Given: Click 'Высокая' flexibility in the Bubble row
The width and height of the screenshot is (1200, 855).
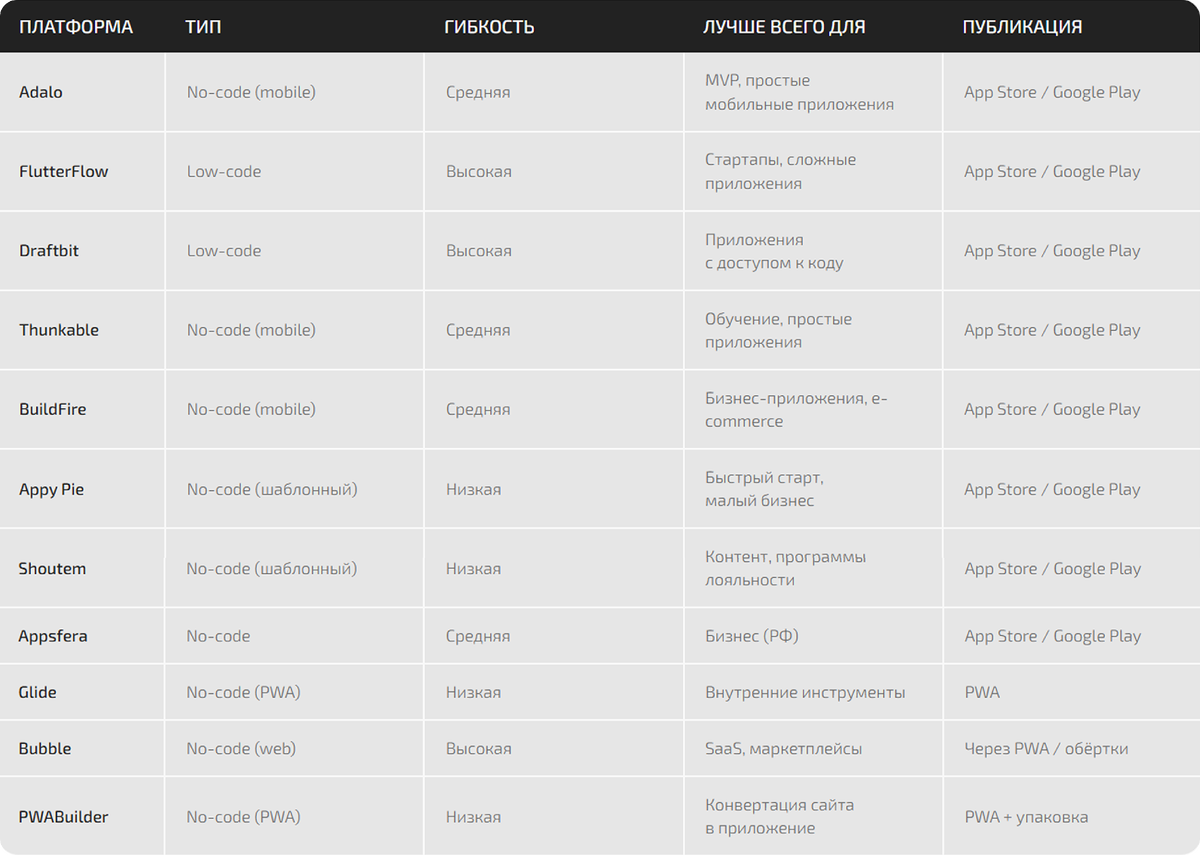Looking at the screenshot, I should (x=479, y=748).
